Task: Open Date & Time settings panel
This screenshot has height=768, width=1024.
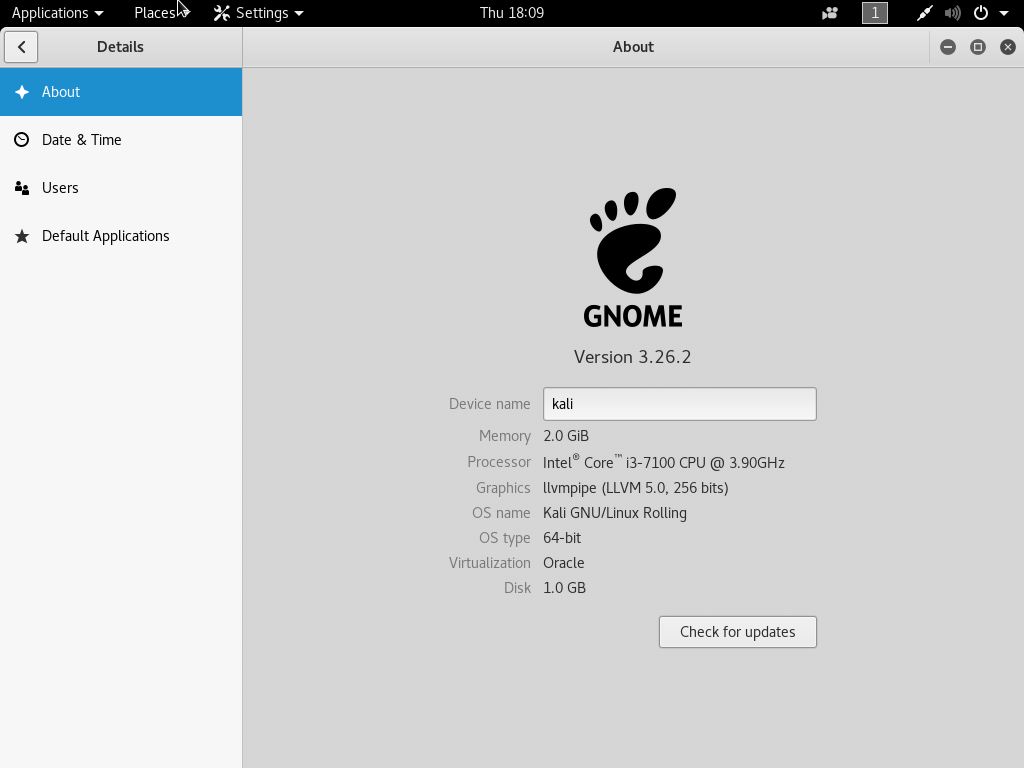Action: (x=121, y=140)
